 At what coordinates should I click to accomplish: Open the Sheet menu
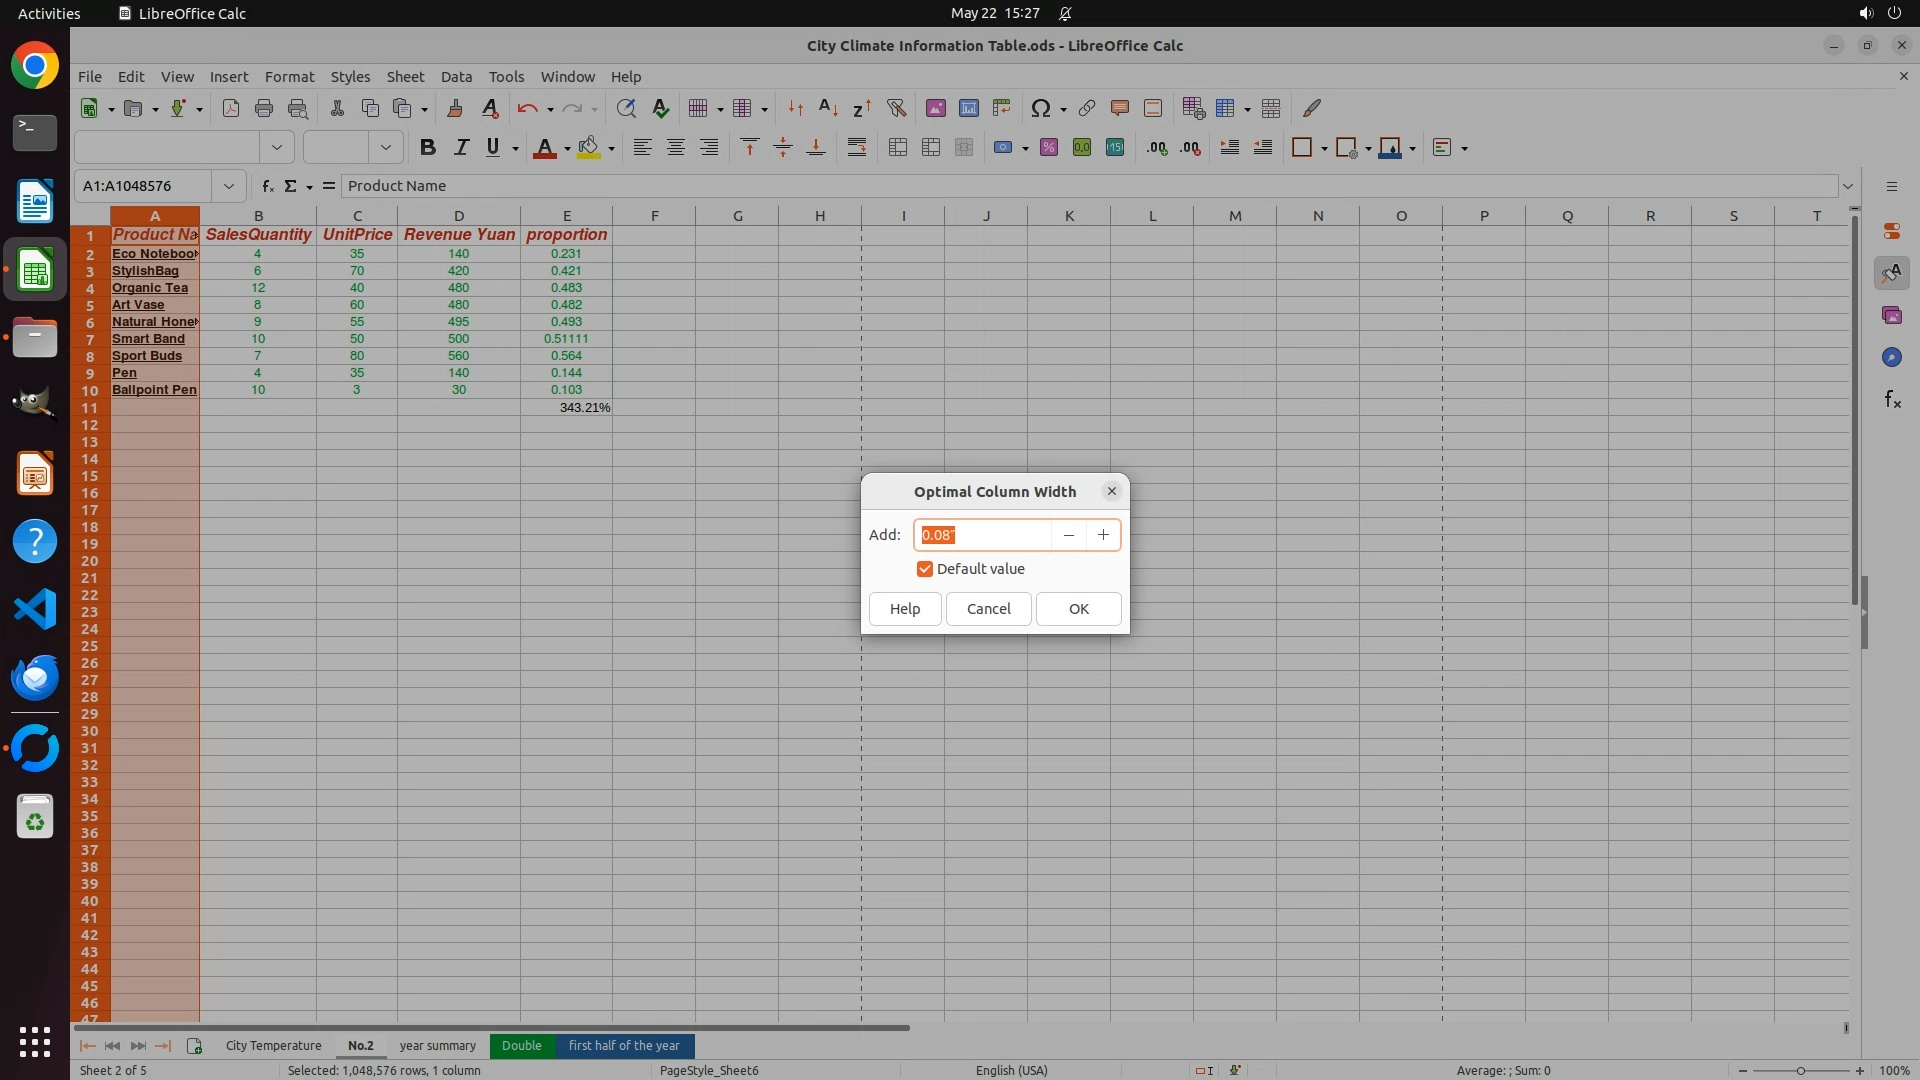(x=405, y=77)
